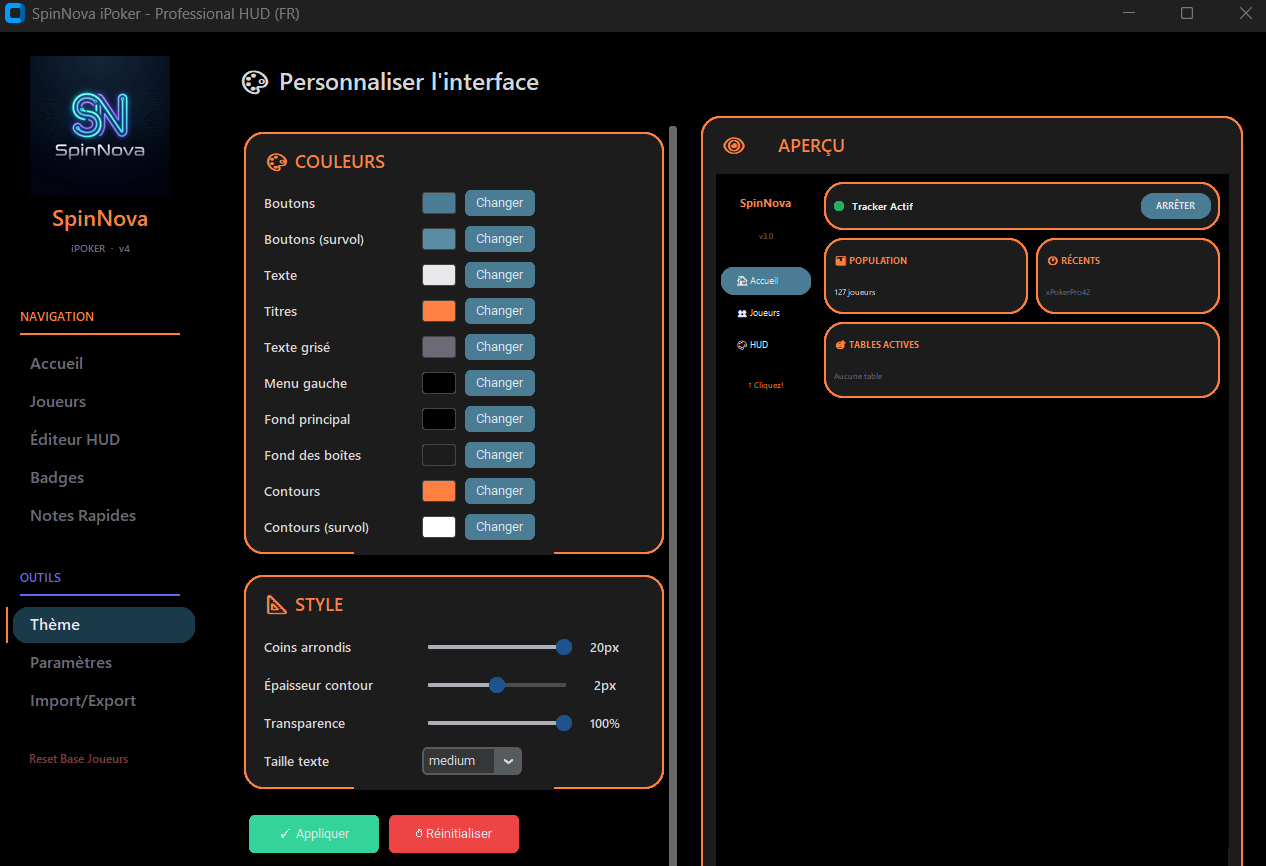Viewport: 1266px width, 866px height.
Task: Click Changer for Titres color
Action: (x=500, y=311)
